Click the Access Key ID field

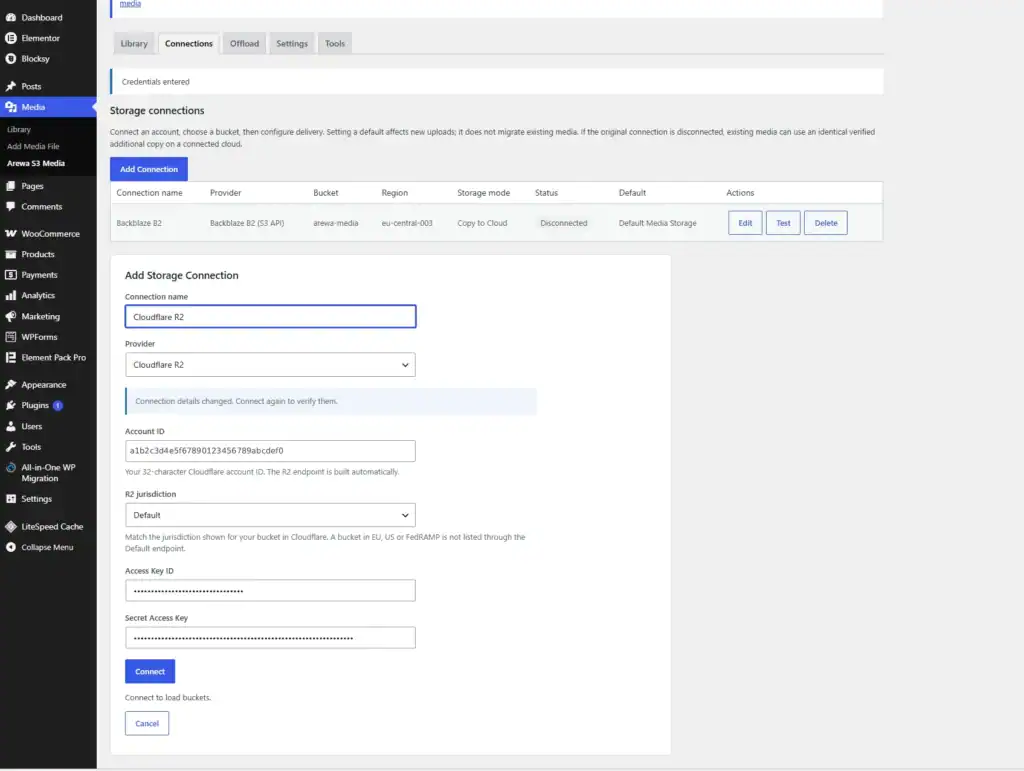pos(270,591)
